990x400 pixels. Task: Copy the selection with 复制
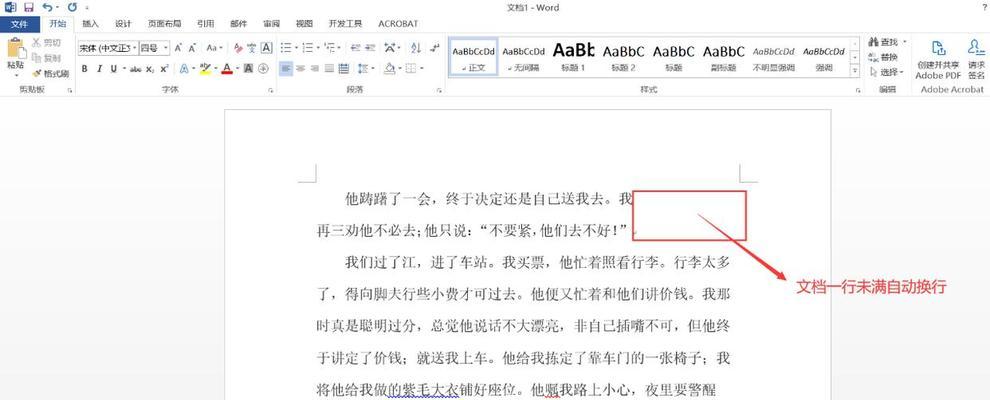(x=46, y=58)
